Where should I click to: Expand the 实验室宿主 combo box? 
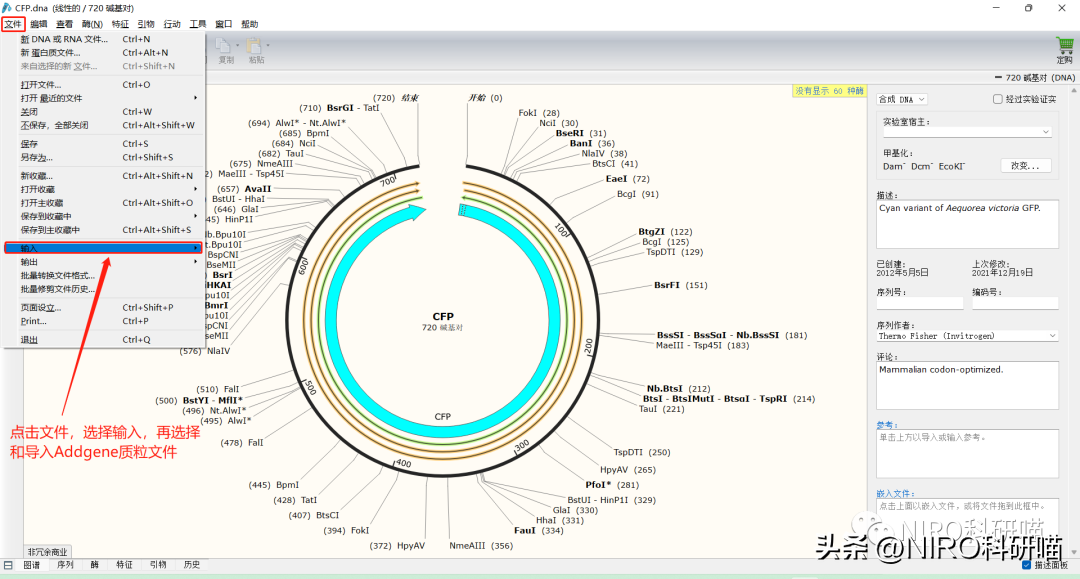tap(966, 132)
